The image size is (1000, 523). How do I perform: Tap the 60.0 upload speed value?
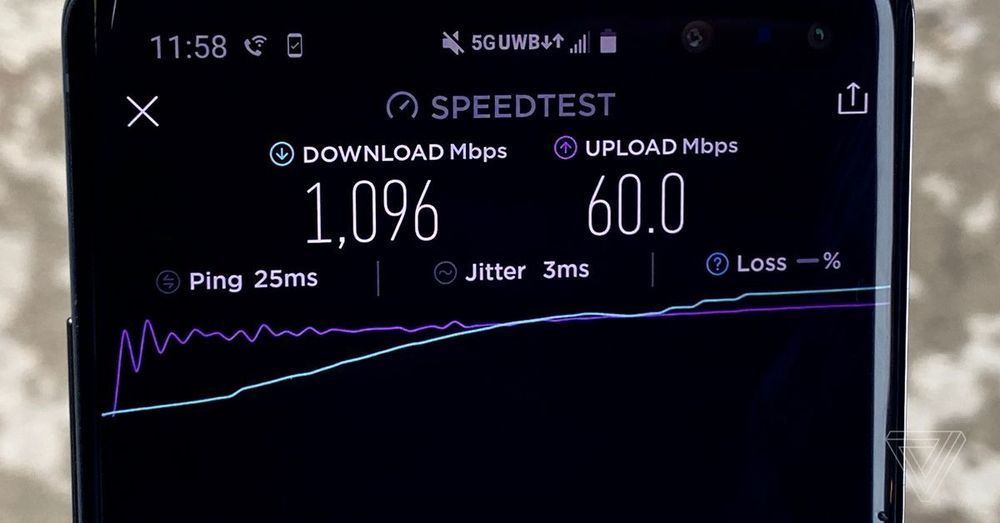pos(636,205)
